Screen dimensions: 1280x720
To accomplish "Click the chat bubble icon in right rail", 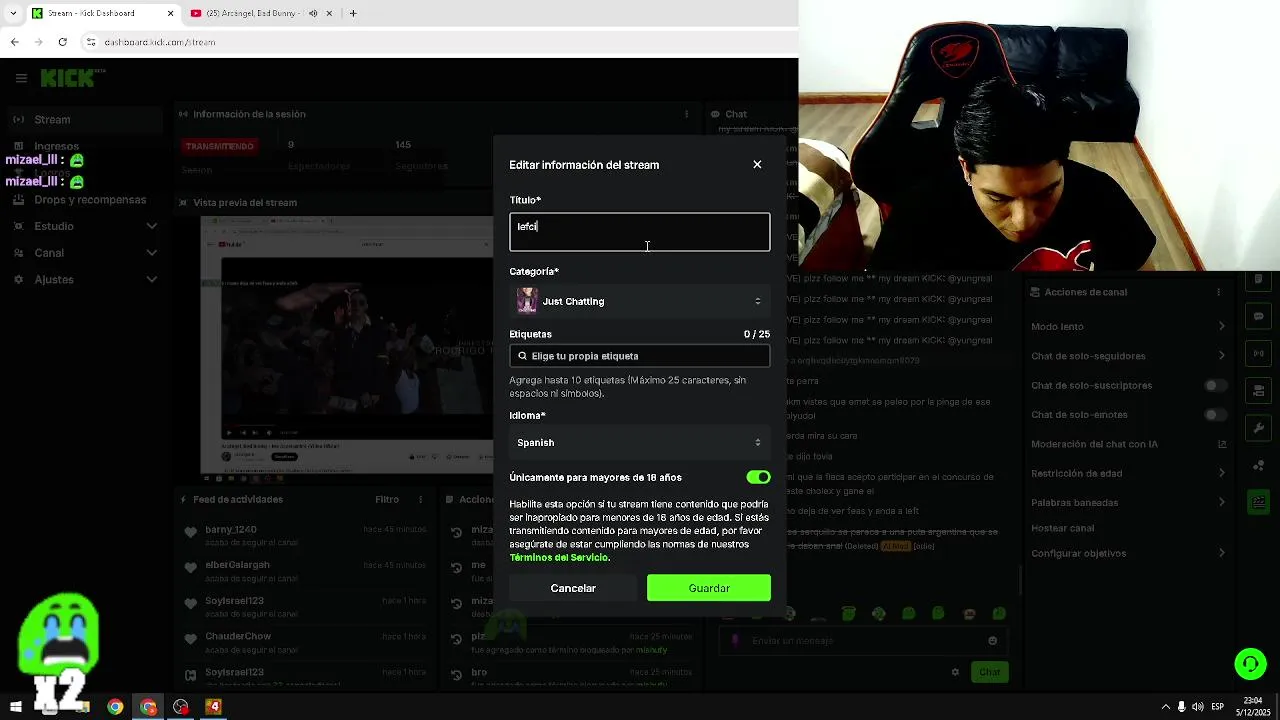I will pyautogui.click(x=1259, y=316).
